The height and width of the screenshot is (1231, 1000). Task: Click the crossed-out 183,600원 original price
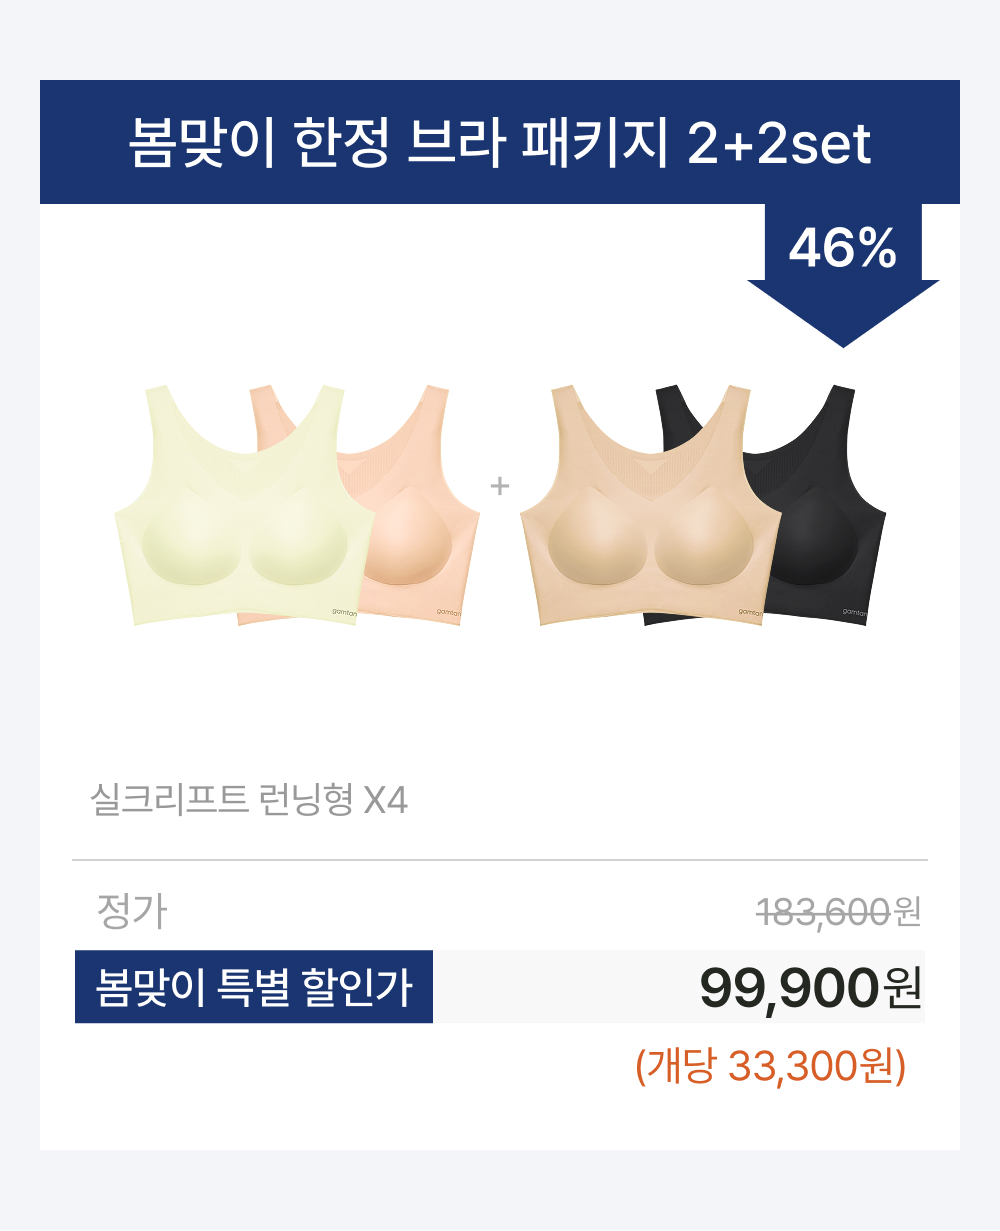[x=838, y=912]
